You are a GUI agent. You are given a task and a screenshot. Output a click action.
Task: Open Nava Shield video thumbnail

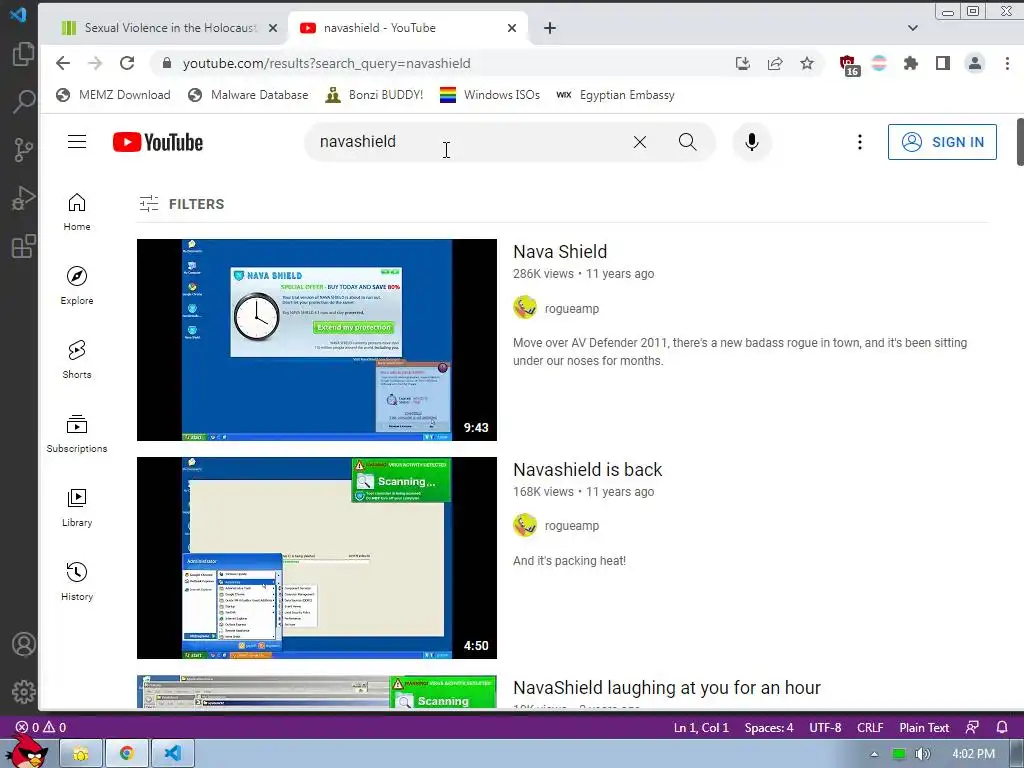tap(317, 340)
